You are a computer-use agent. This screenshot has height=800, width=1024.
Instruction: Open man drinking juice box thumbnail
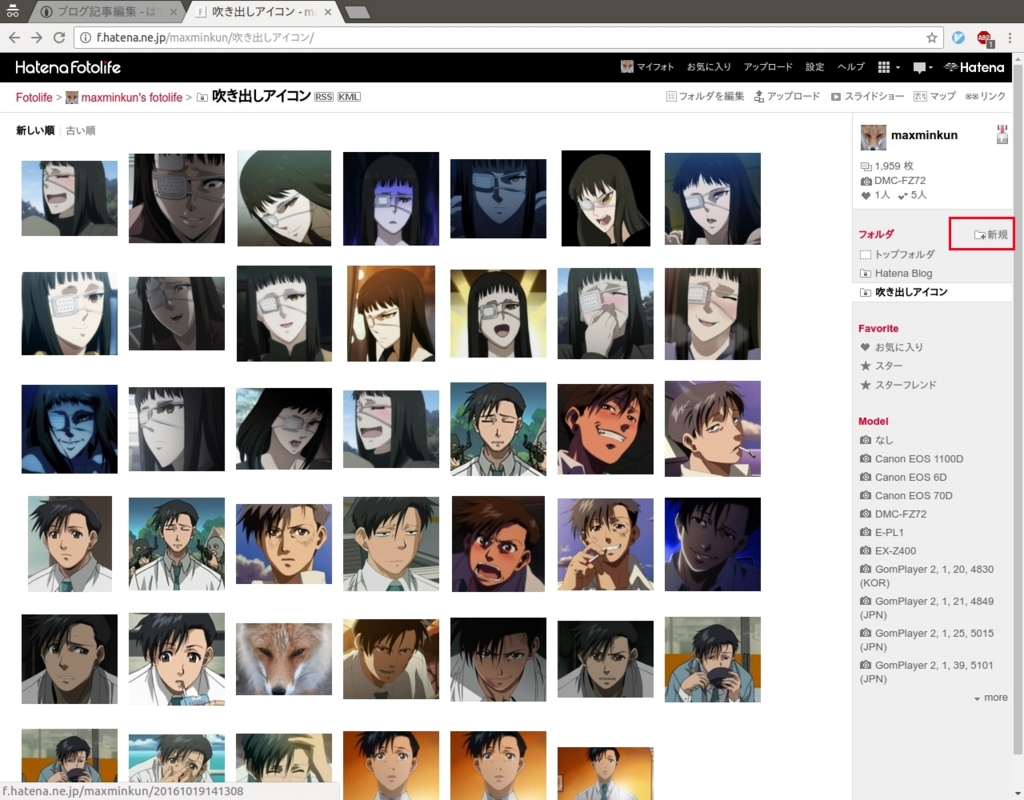[x=176, y=659]
